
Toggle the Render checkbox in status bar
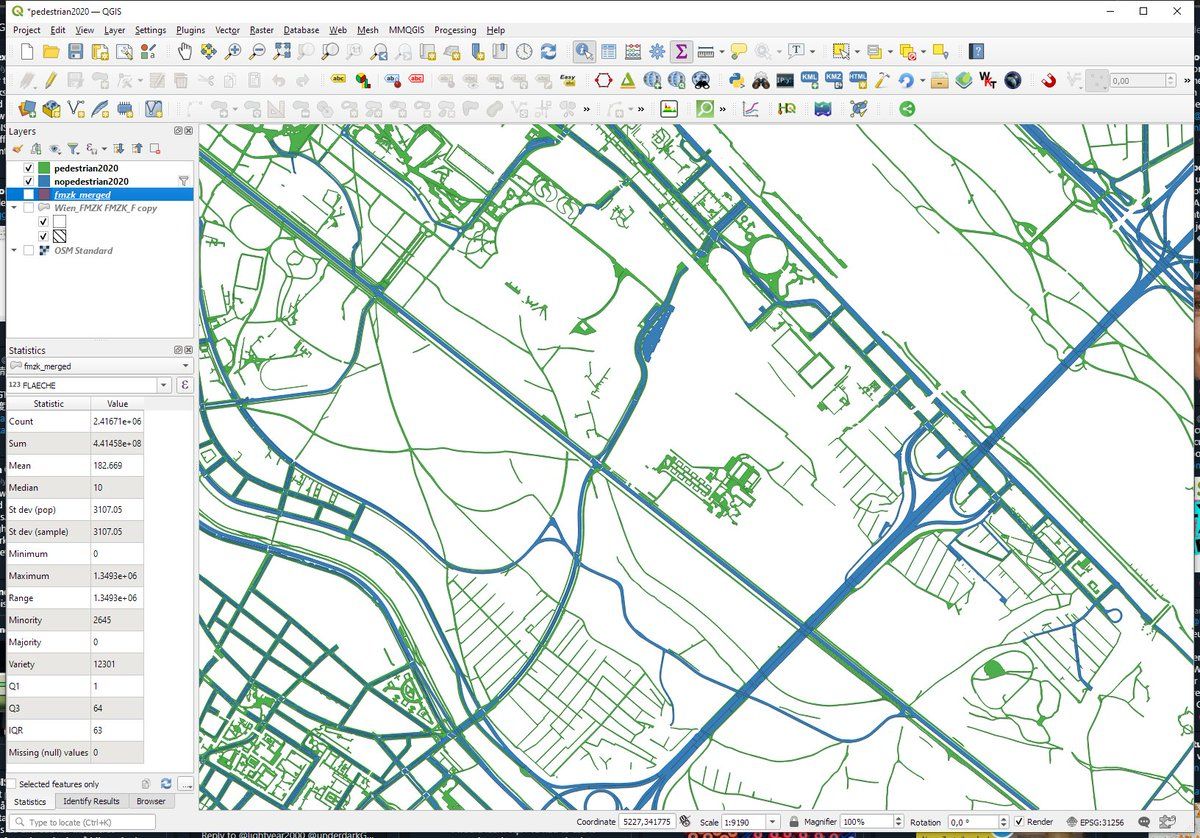tap(1018, 822)
